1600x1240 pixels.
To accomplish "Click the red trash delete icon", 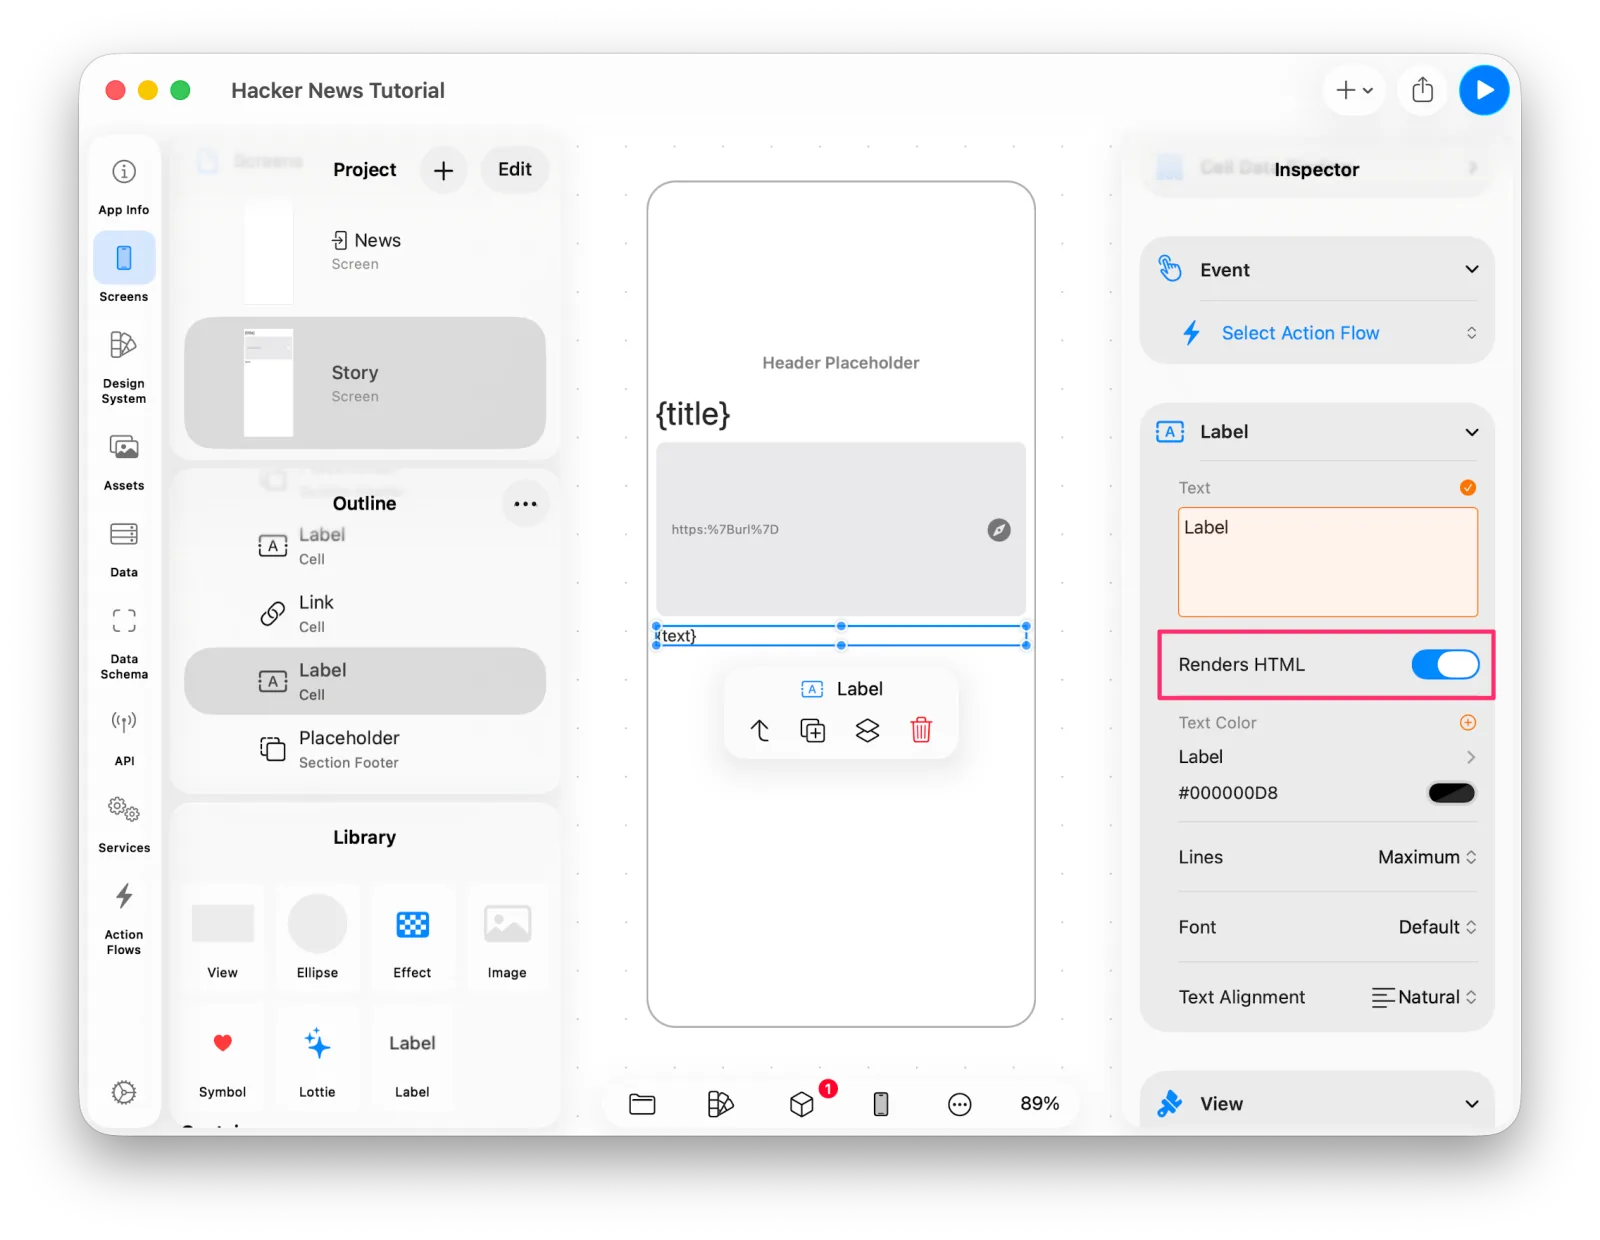I will (921, 730).
